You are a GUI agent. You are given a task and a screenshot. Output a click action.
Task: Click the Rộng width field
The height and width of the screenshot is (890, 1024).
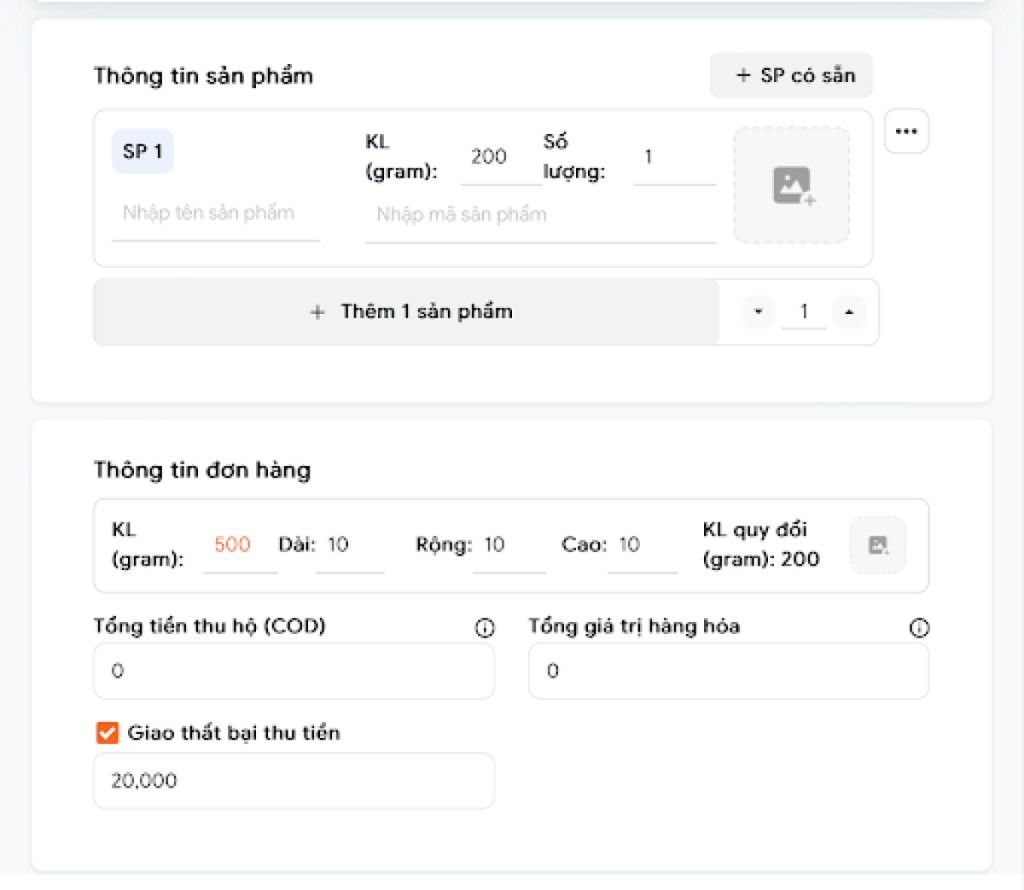click(507, 545)
